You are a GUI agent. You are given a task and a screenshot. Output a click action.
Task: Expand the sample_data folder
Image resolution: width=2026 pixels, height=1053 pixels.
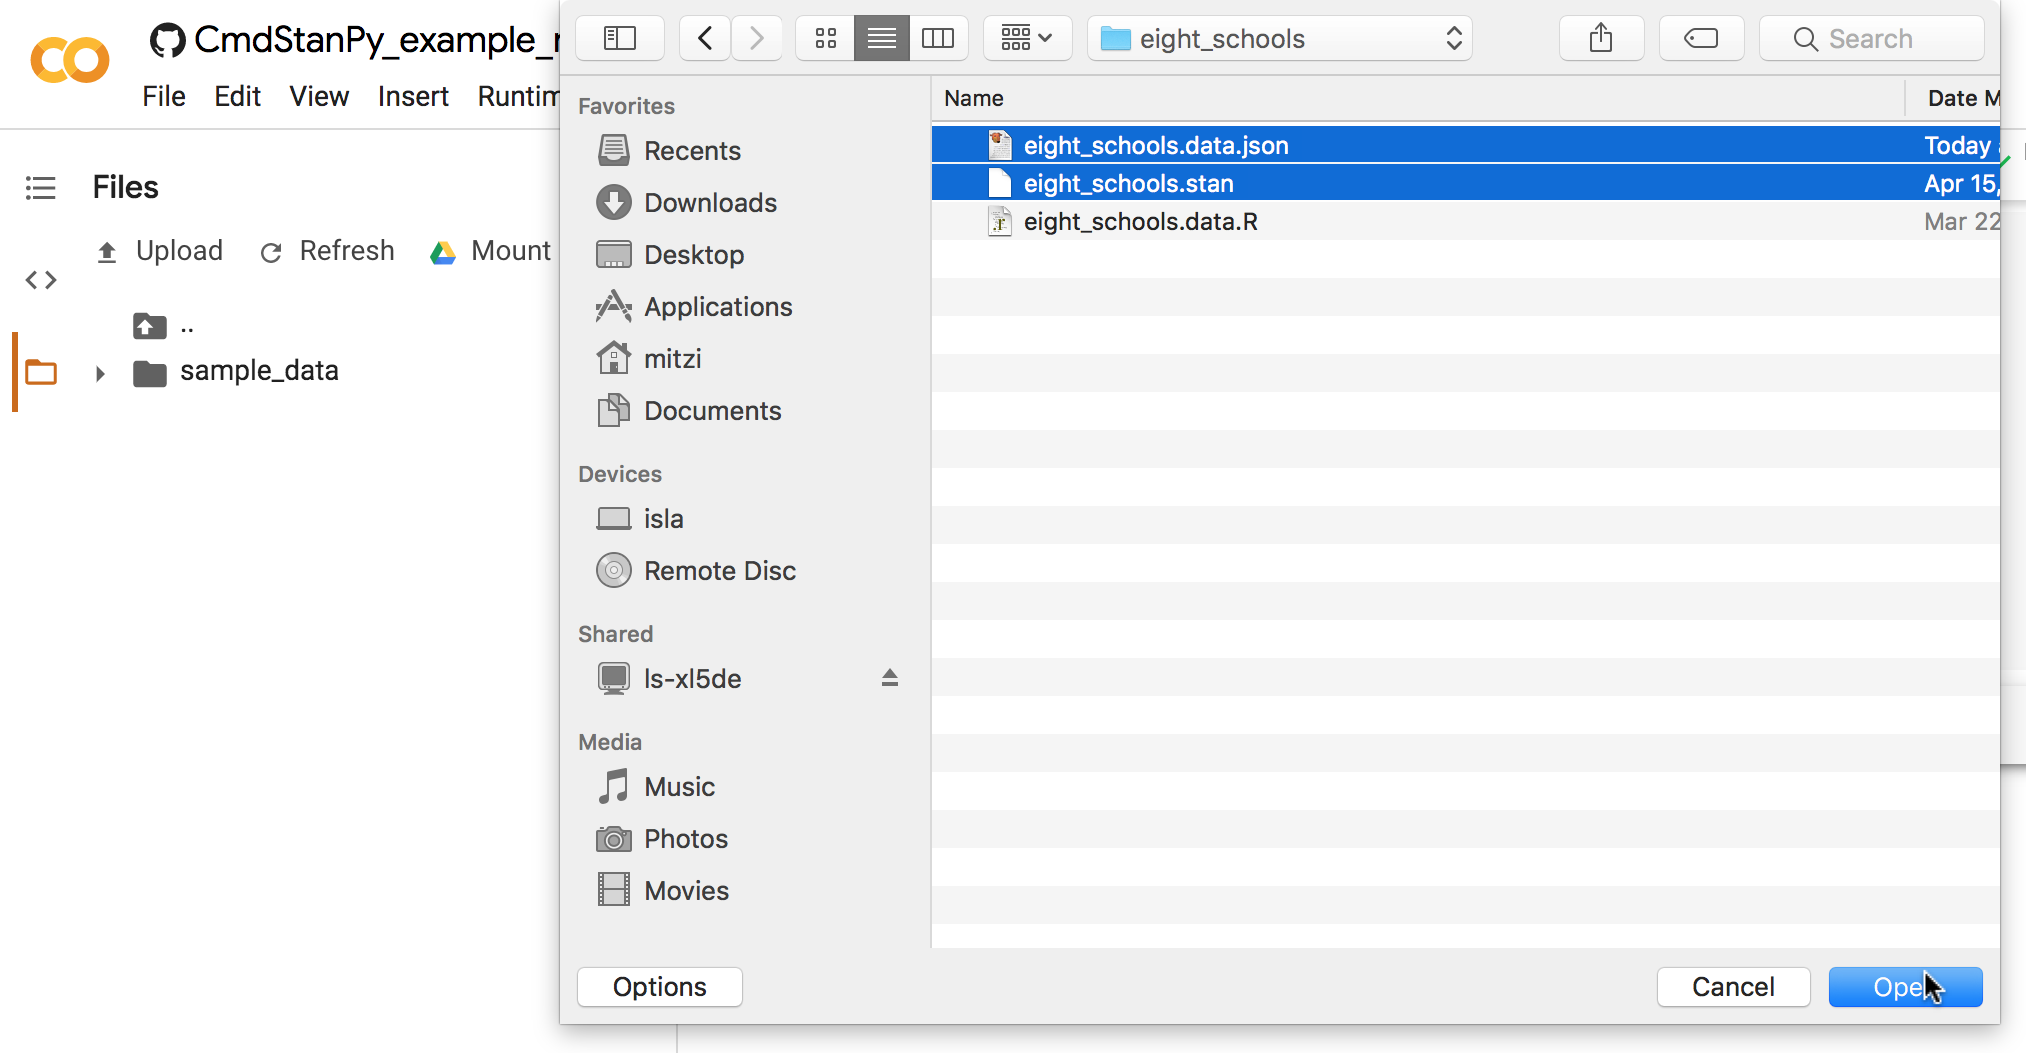pos(100,374)
